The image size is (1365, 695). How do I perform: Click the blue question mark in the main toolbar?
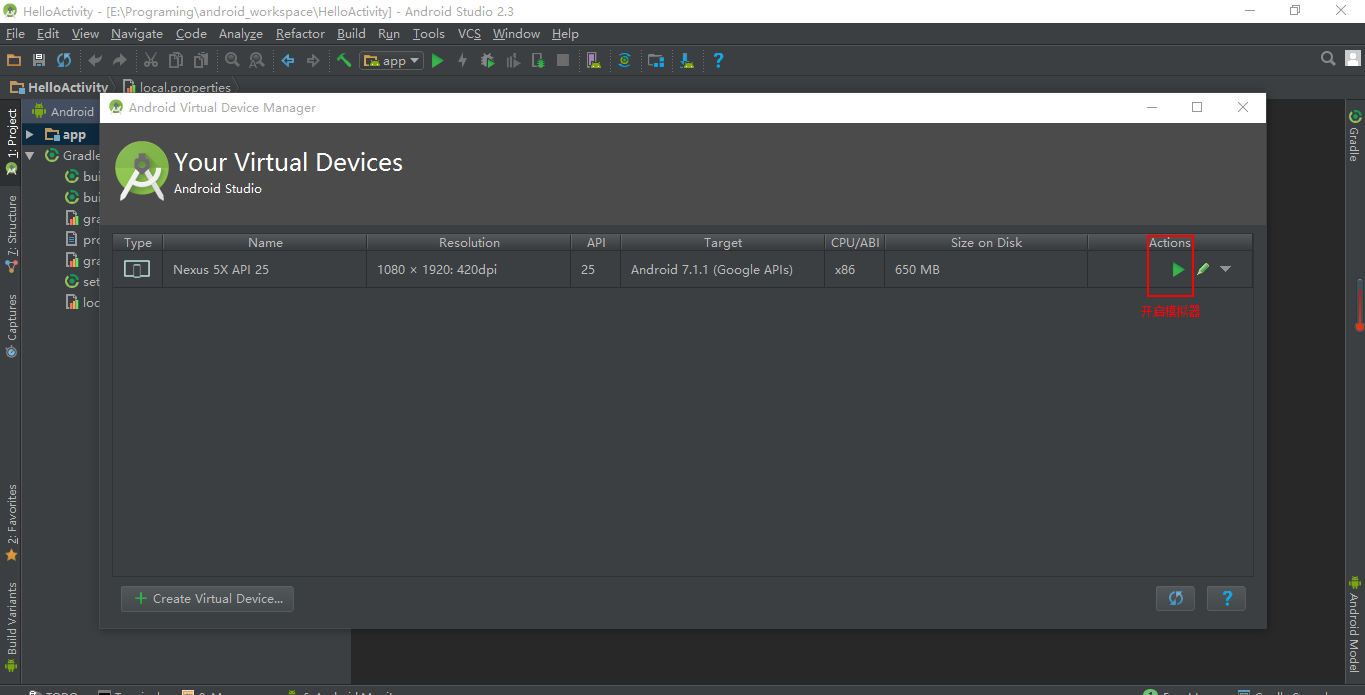(x=718, y=61)
